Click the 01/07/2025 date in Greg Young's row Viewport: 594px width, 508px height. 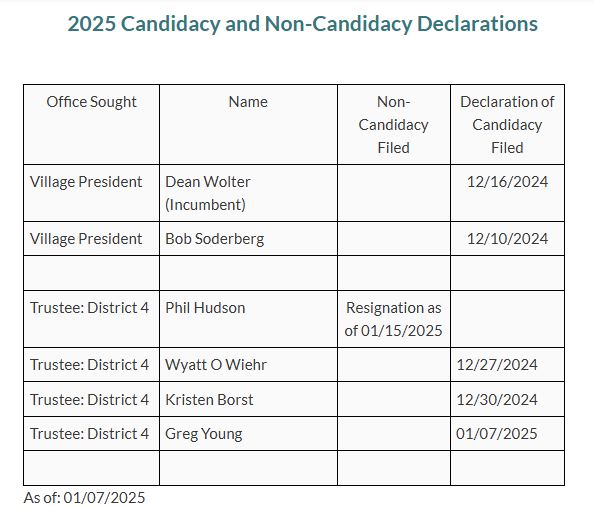tap(497, 434)
